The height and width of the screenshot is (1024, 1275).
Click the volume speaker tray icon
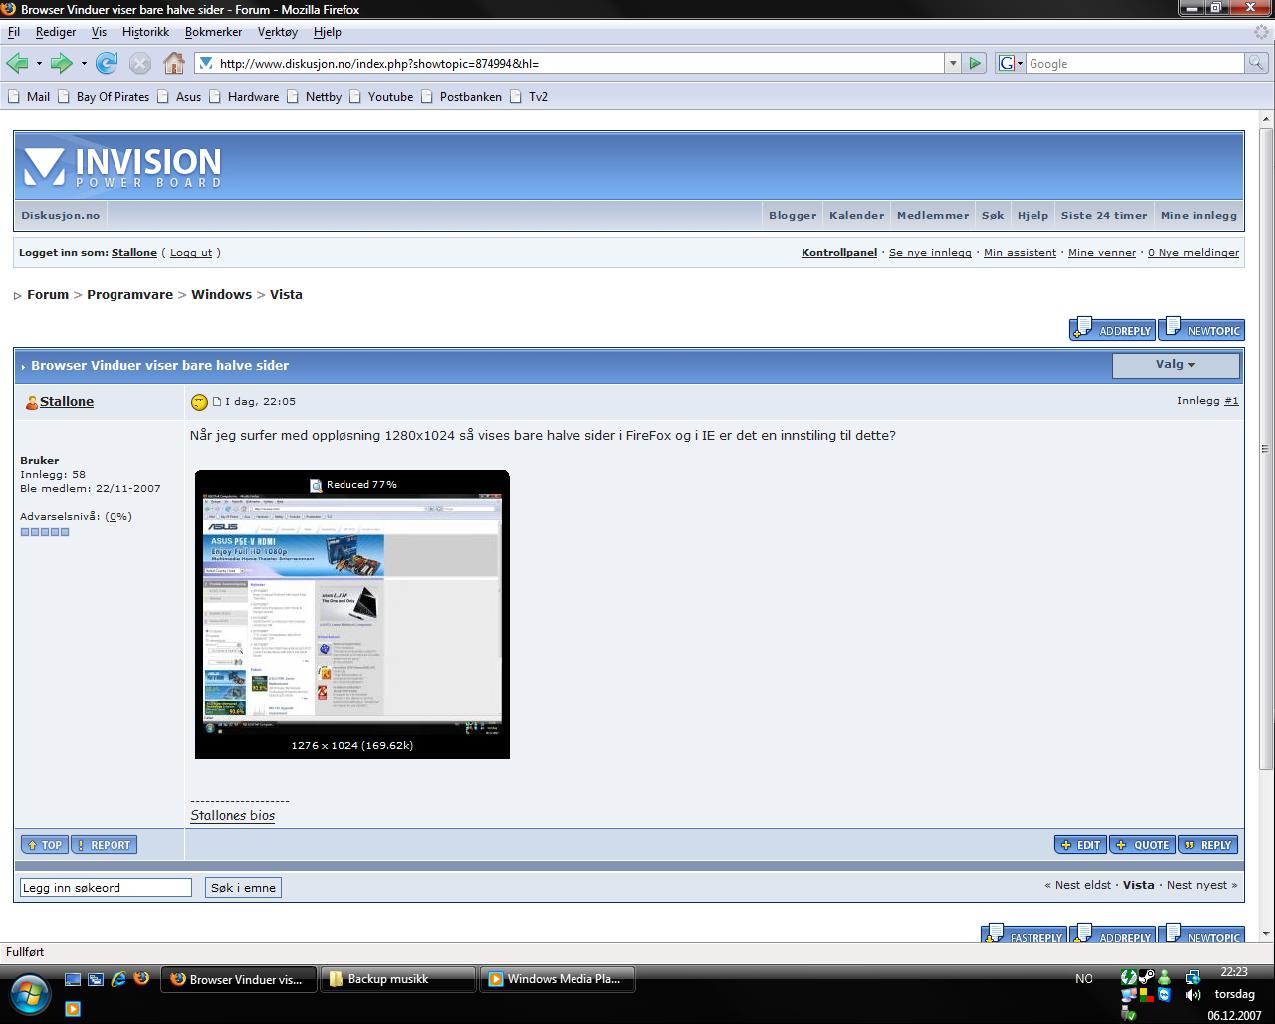(x=1192, y=995)
